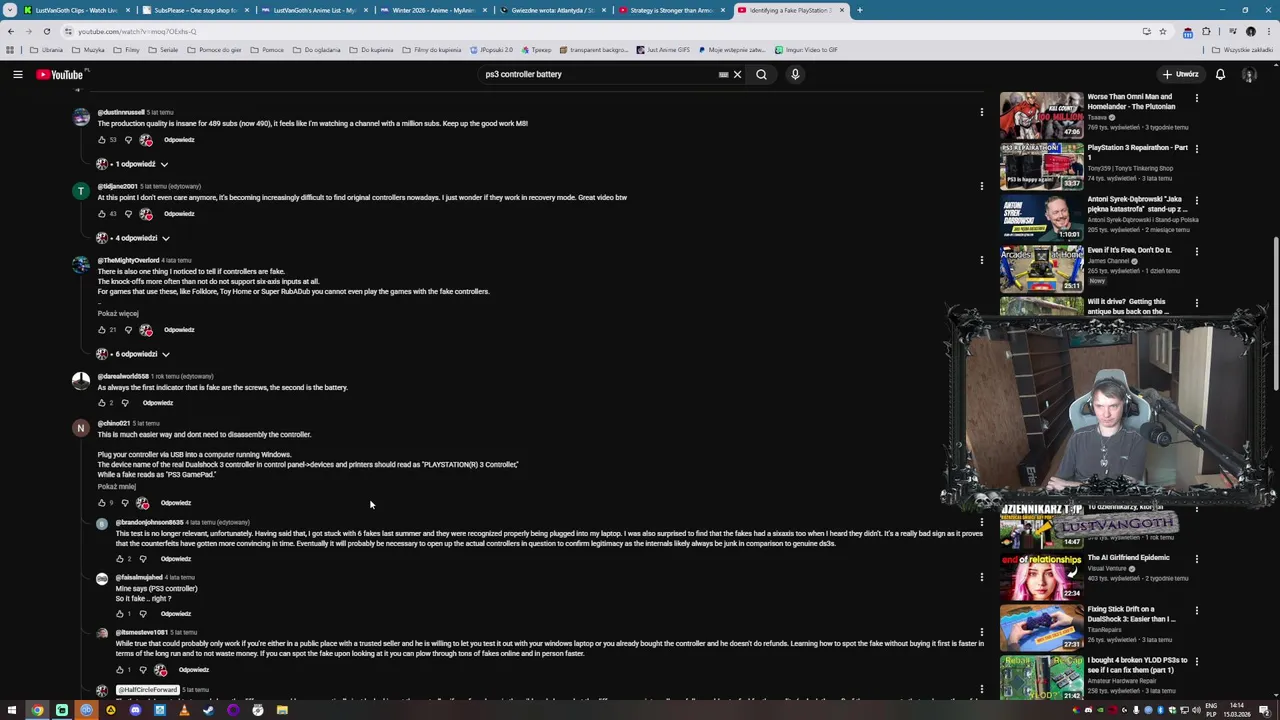Viewport: 1280px width, 720px height.
Task: Open more options for The AI Girlfriend Epidemic video
Action: pyautogui.click(x=1196, y=559)
